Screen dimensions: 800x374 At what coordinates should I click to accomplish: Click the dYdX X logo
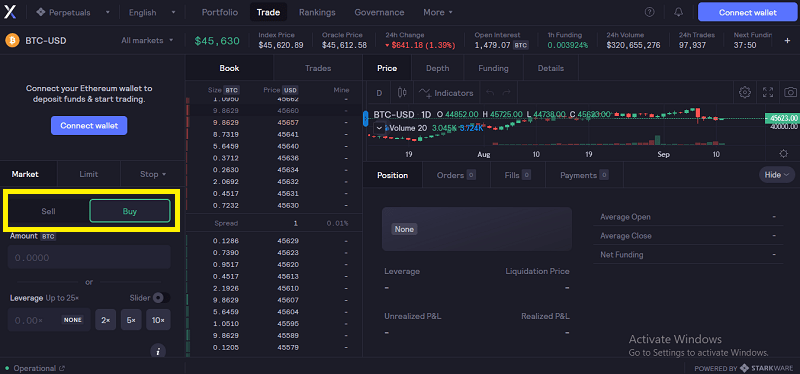click(11, 12)
